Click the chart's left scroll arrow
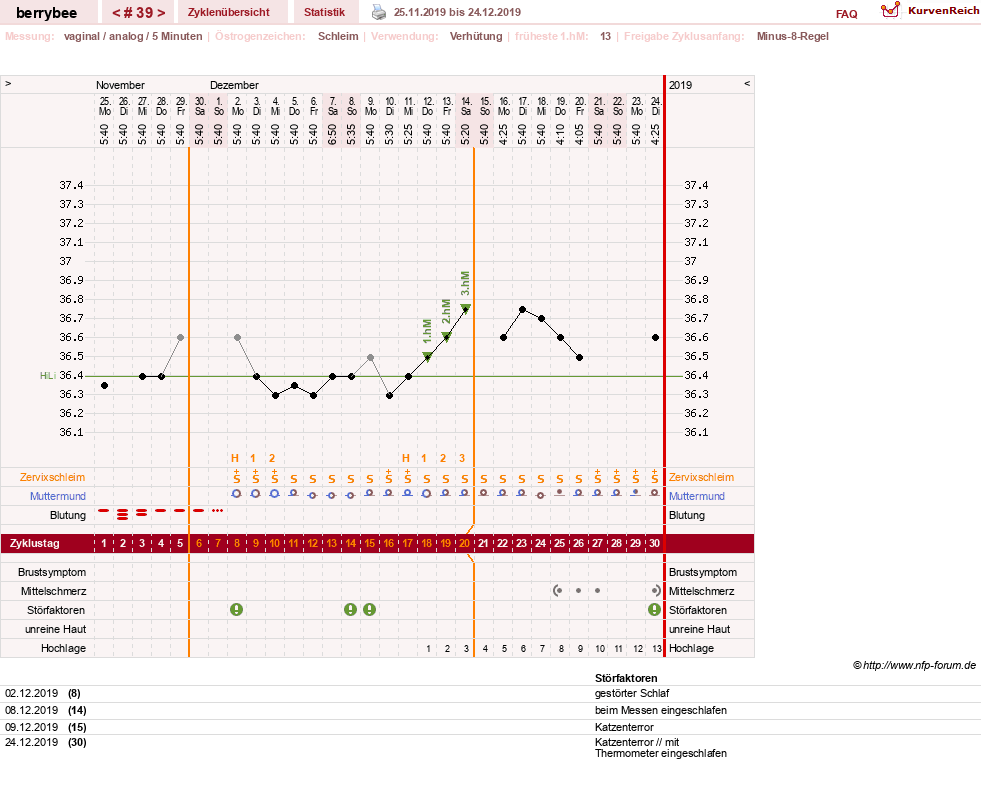981x791 pixels. pos(8,83)
